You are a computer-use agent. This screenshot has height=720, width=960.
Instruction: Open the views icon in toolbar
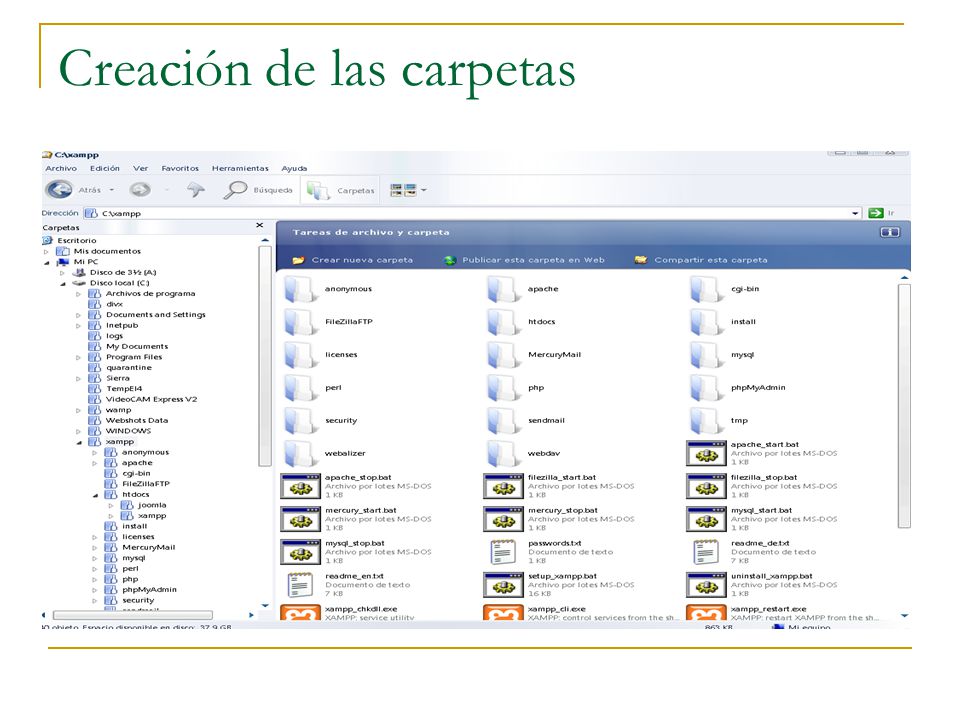point(403,190)
